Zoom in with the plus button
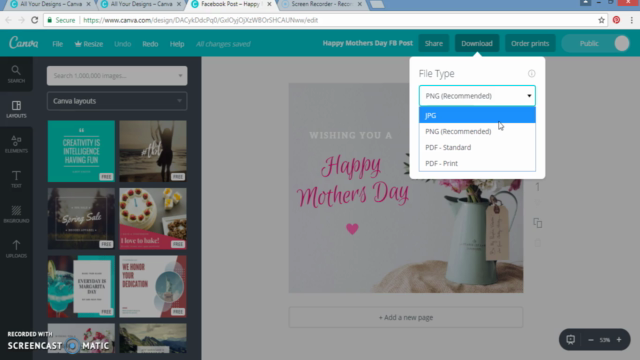Image resolution: width=640 pixels, height=360 pixels. coord(619,340)
